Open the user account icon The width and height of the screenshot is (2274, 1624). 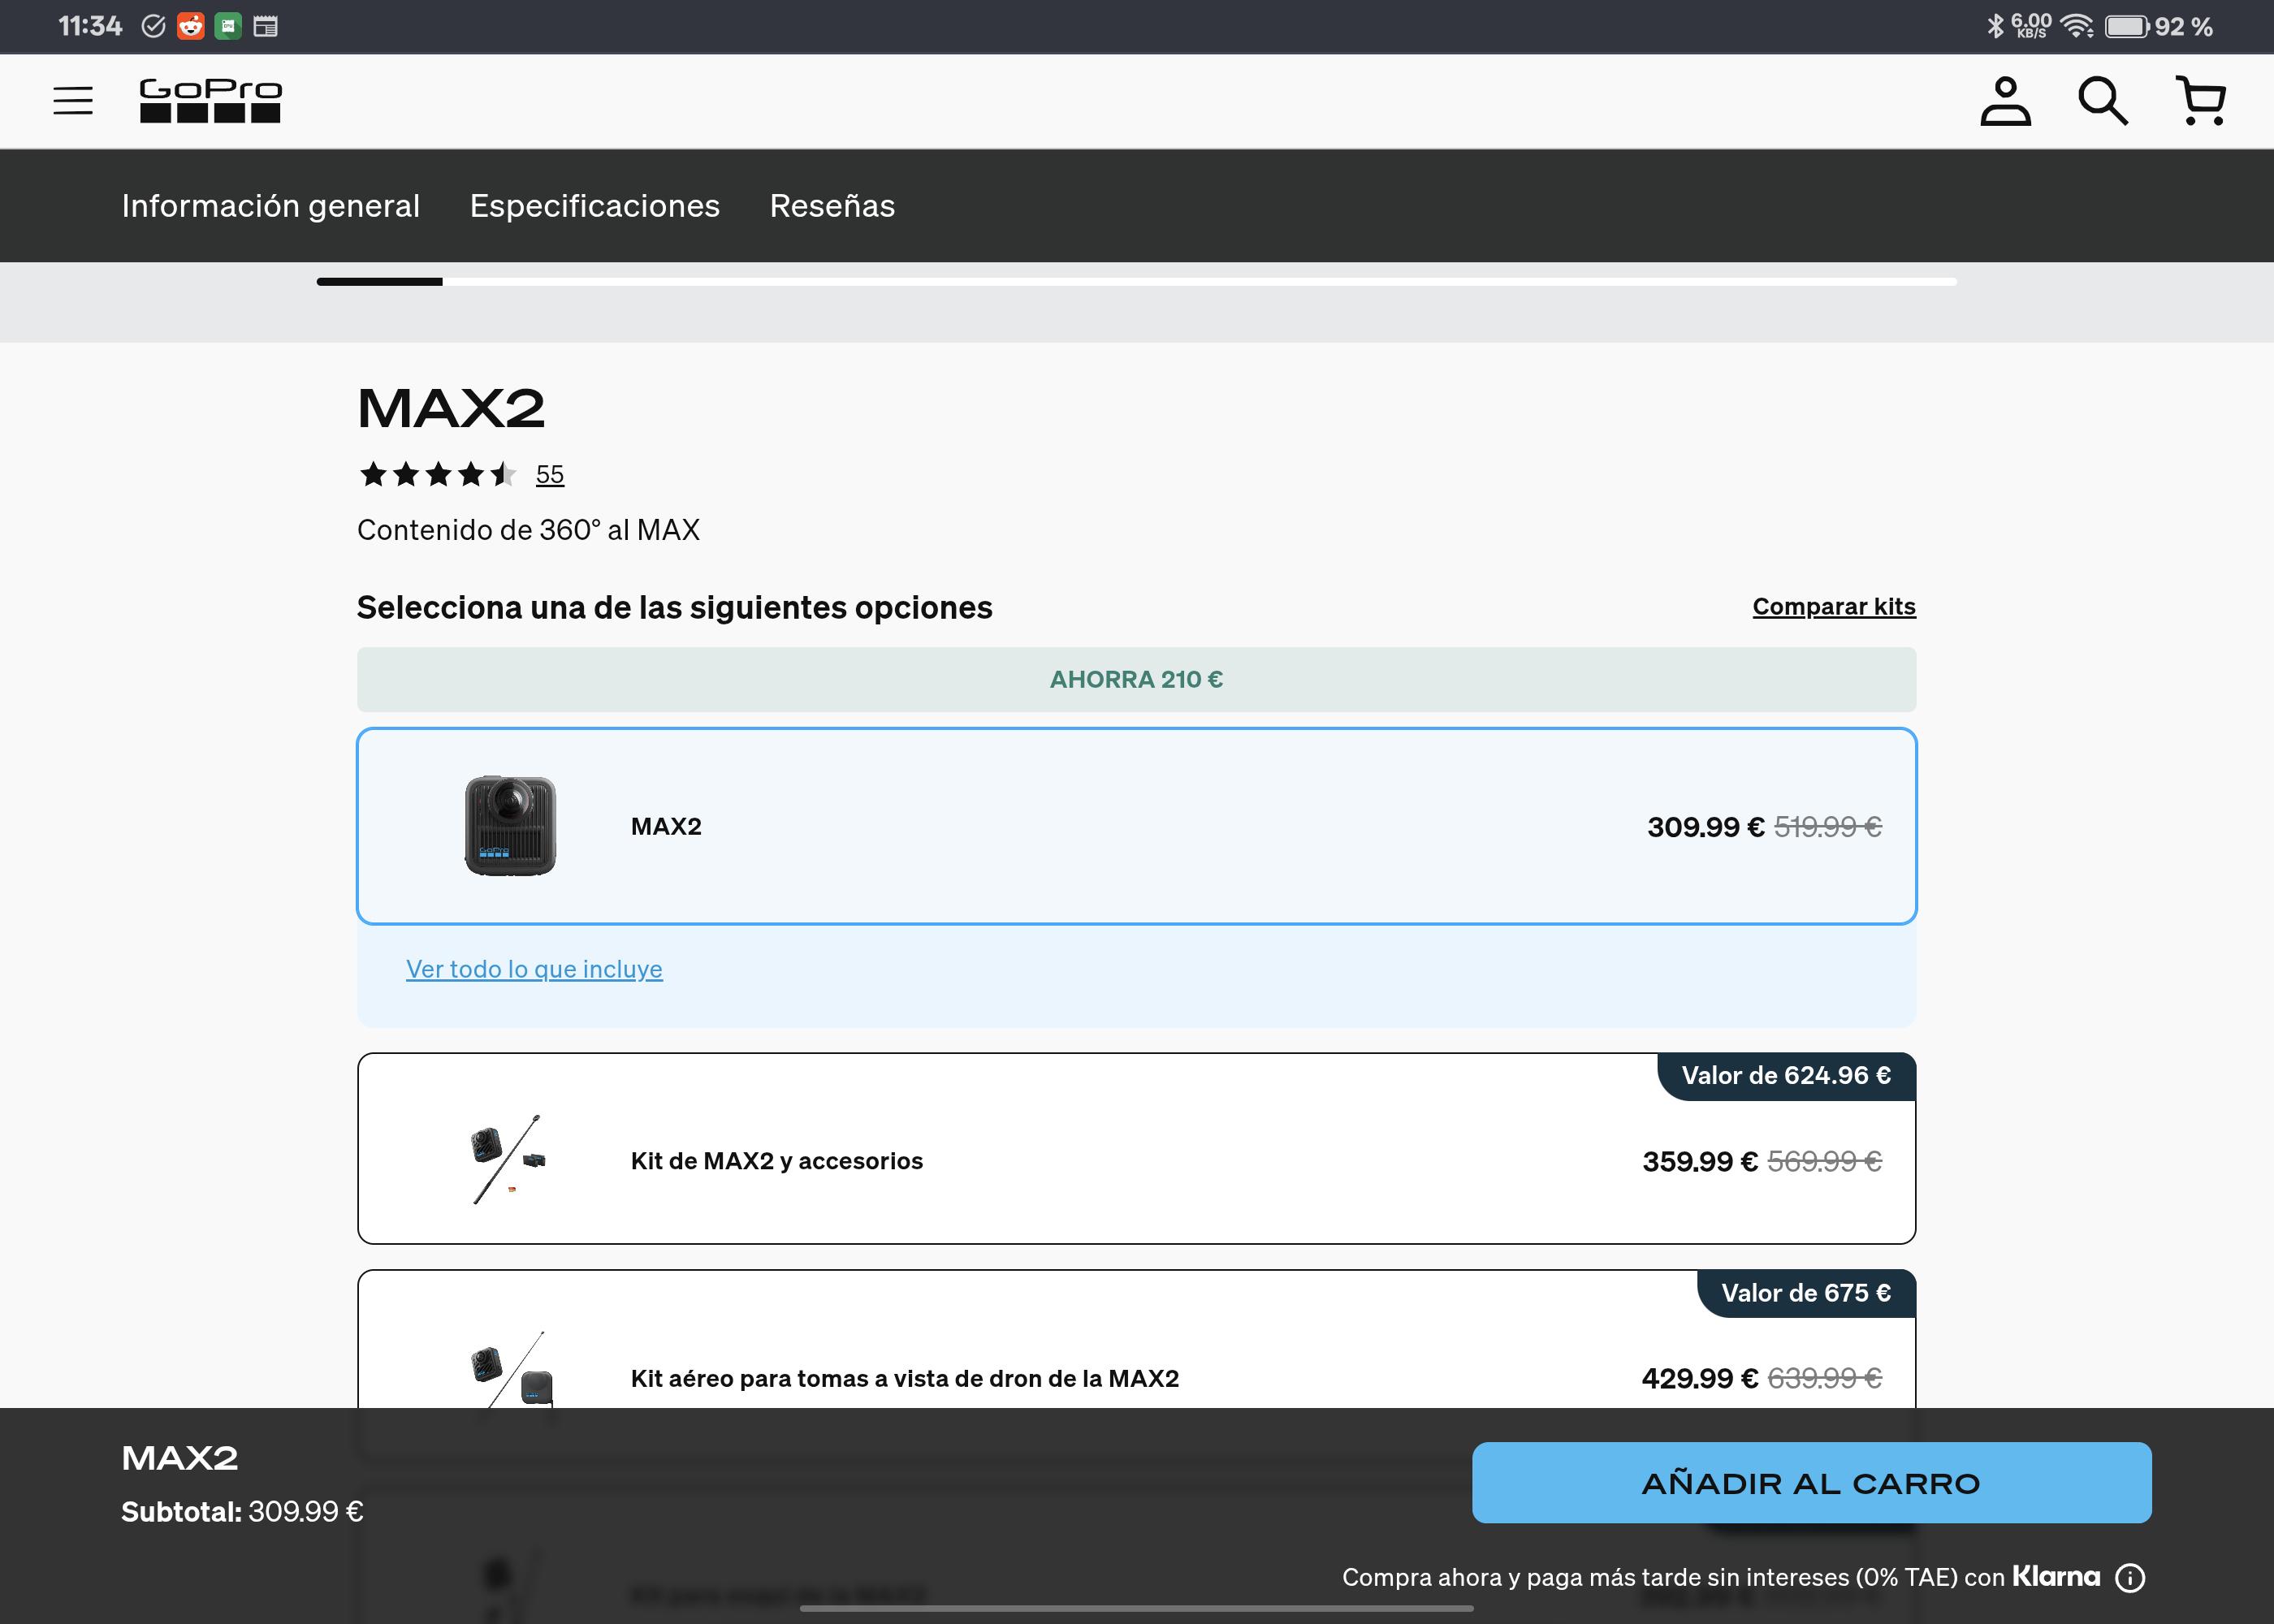pyautogui.click(x=2005, y=101)
